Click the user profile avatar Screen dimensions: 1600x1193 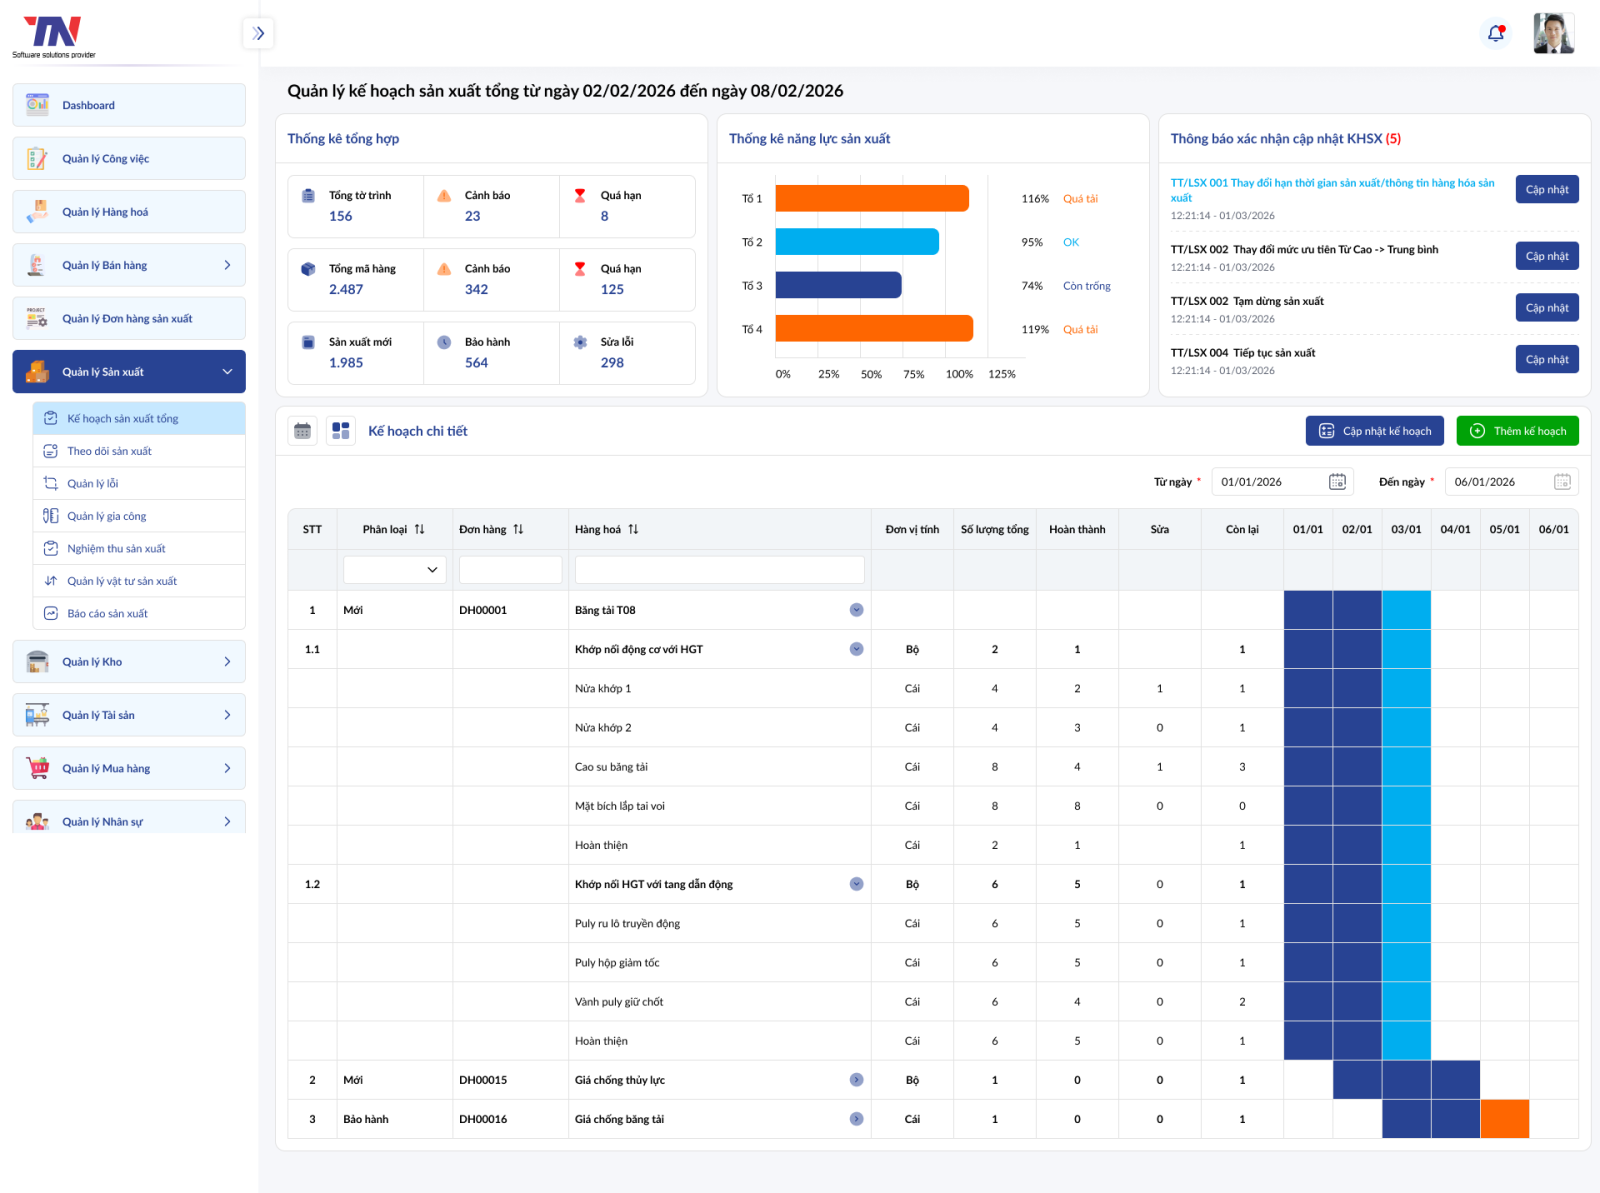tap(1553, 34)
